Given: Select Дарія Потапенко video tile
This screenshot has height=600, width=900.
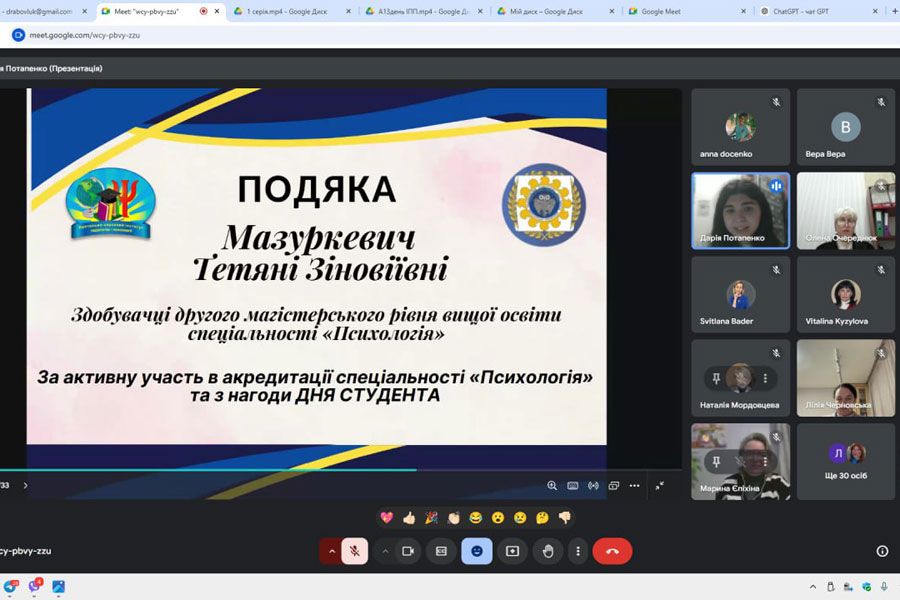Looking at the screenshot, I should click(x=740, y=211).
